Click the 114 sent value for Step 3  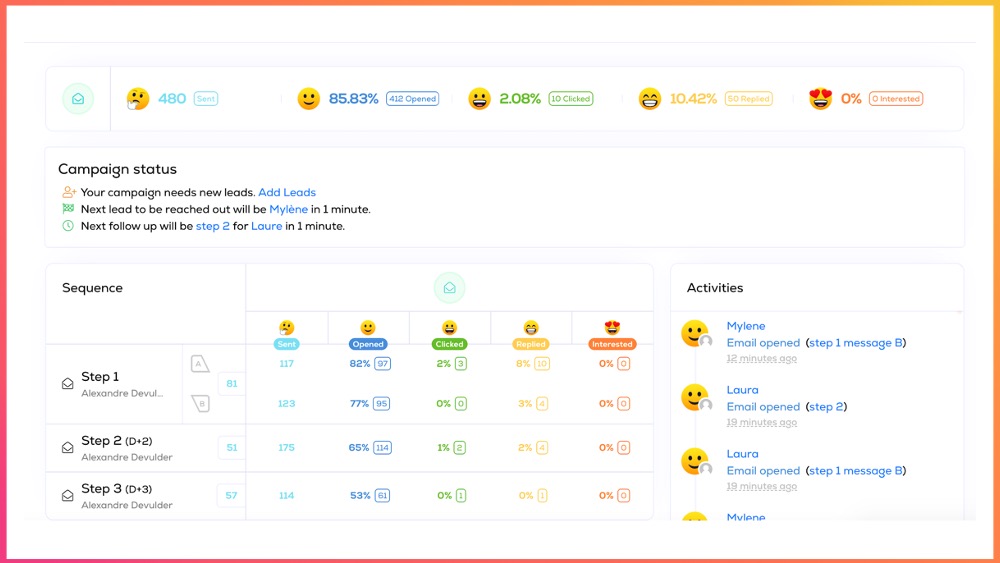click(x=286, y=495)
